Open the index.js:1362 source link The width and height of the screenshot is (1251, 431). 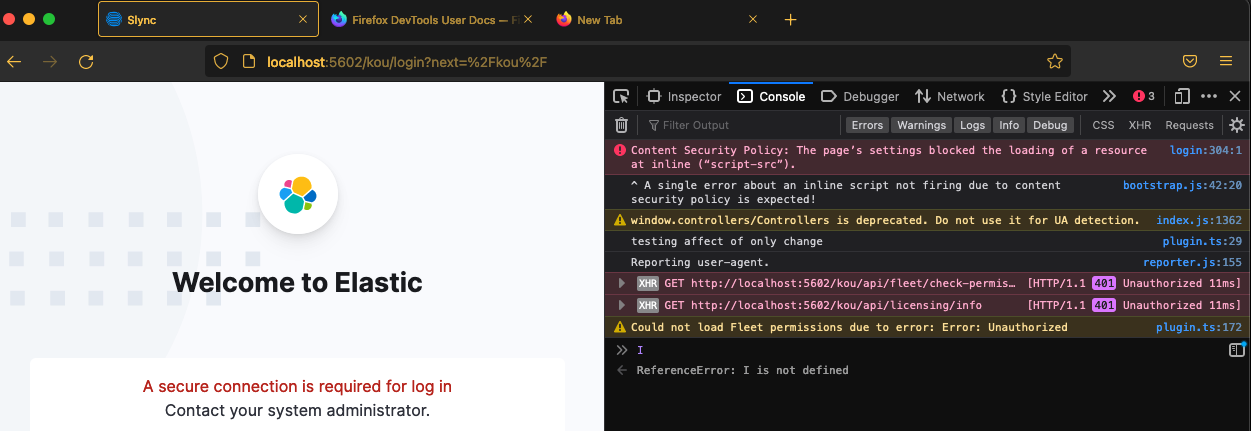pos(1200,220)
